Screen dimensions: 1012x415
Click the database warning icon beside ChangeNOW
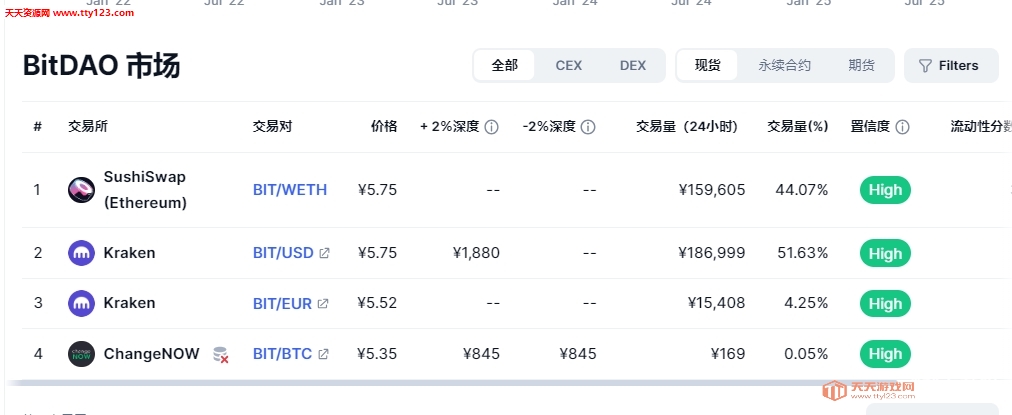pos(221,354)
